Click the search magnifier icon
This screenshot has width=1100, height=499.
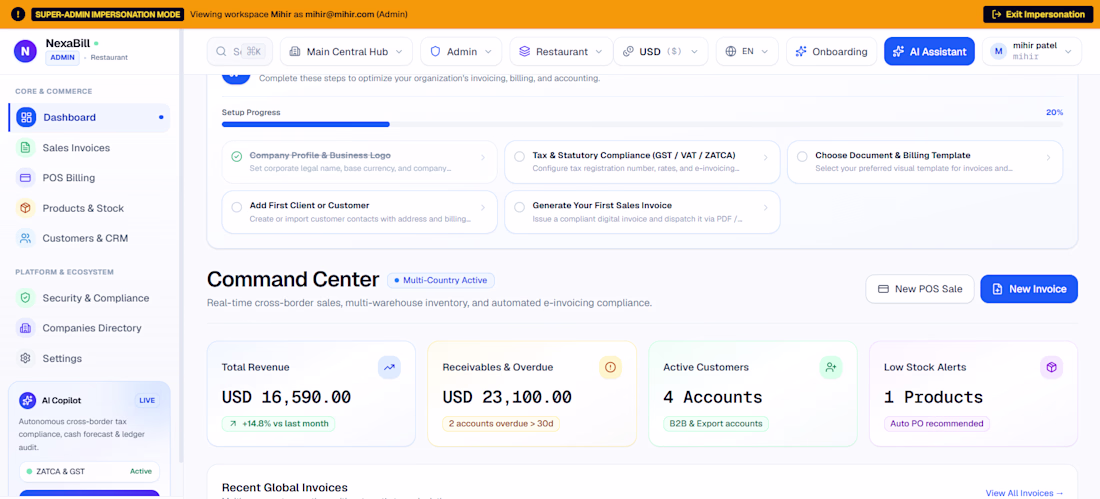(221, 51)
